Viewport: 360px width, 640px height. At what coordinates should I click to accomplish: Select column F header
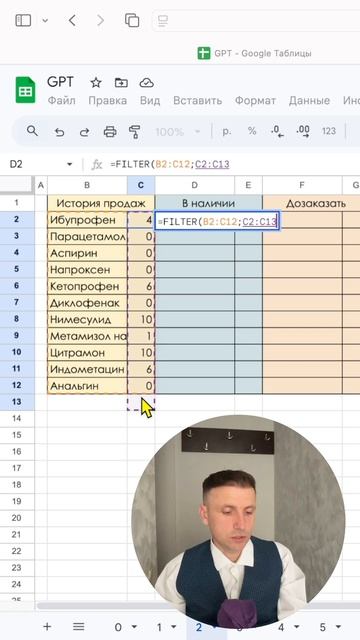302,185
